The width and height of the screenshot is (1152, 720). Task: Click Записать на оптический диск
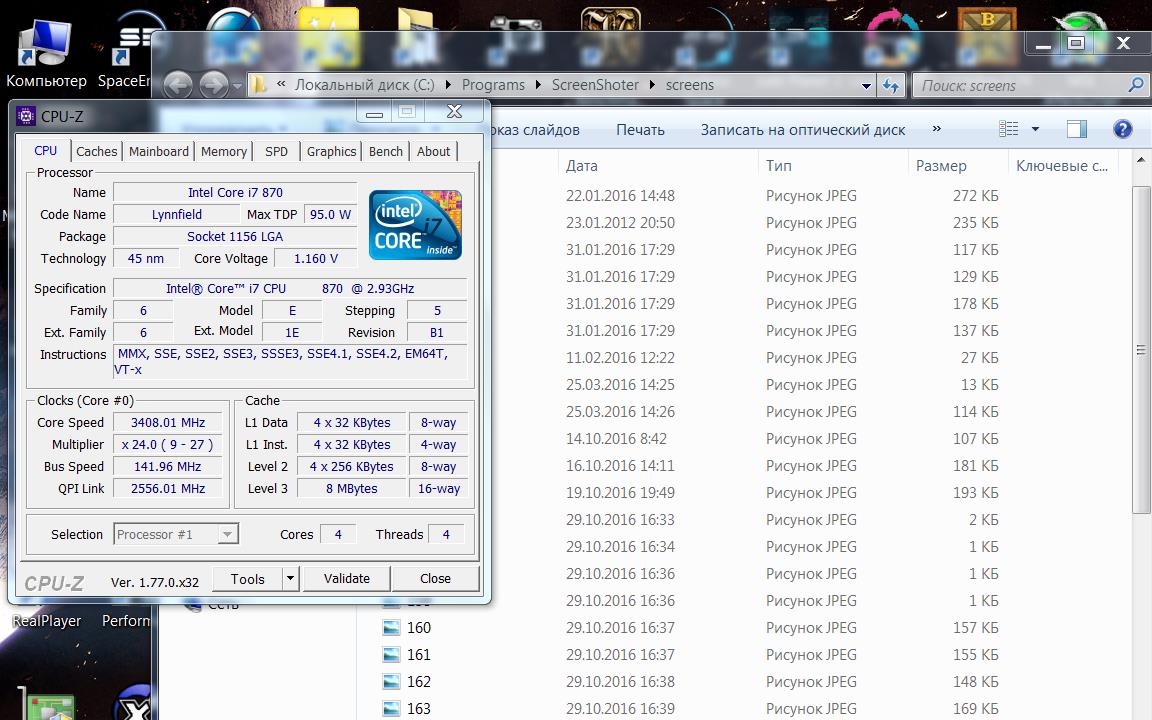click(x=802, y=130)
